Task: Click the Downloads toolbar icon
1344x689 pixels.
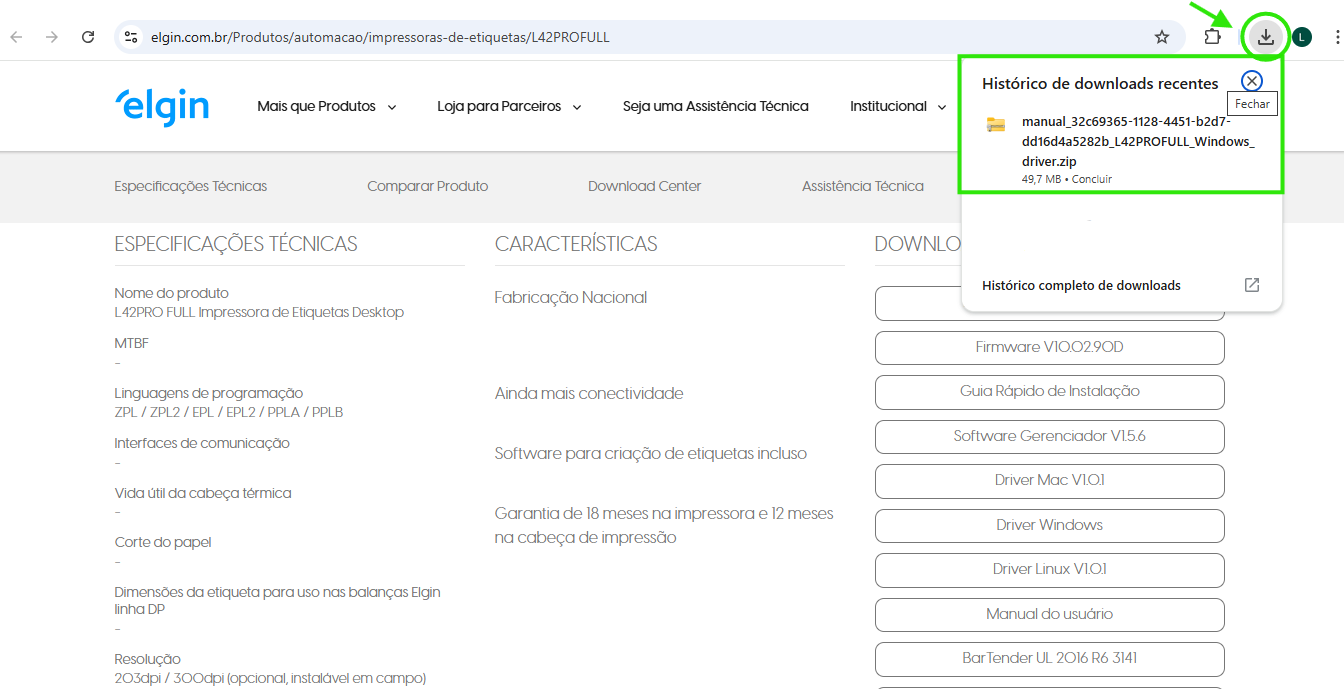Action: click(1266, 37)
